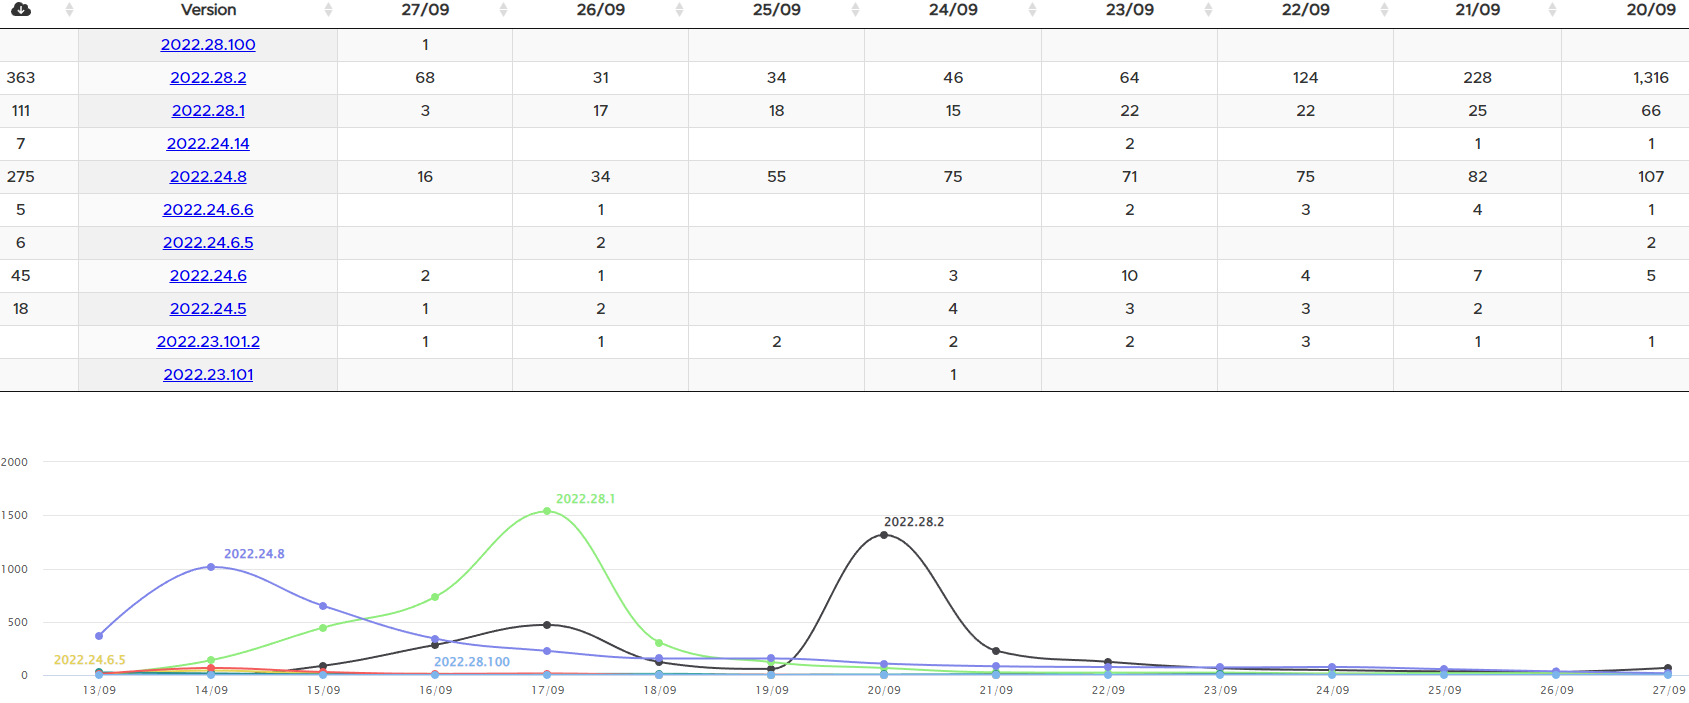The width and height of the screenshot is (1689, 703).
Task: Click the 23/09 column header
Action: click(1130, 10)
